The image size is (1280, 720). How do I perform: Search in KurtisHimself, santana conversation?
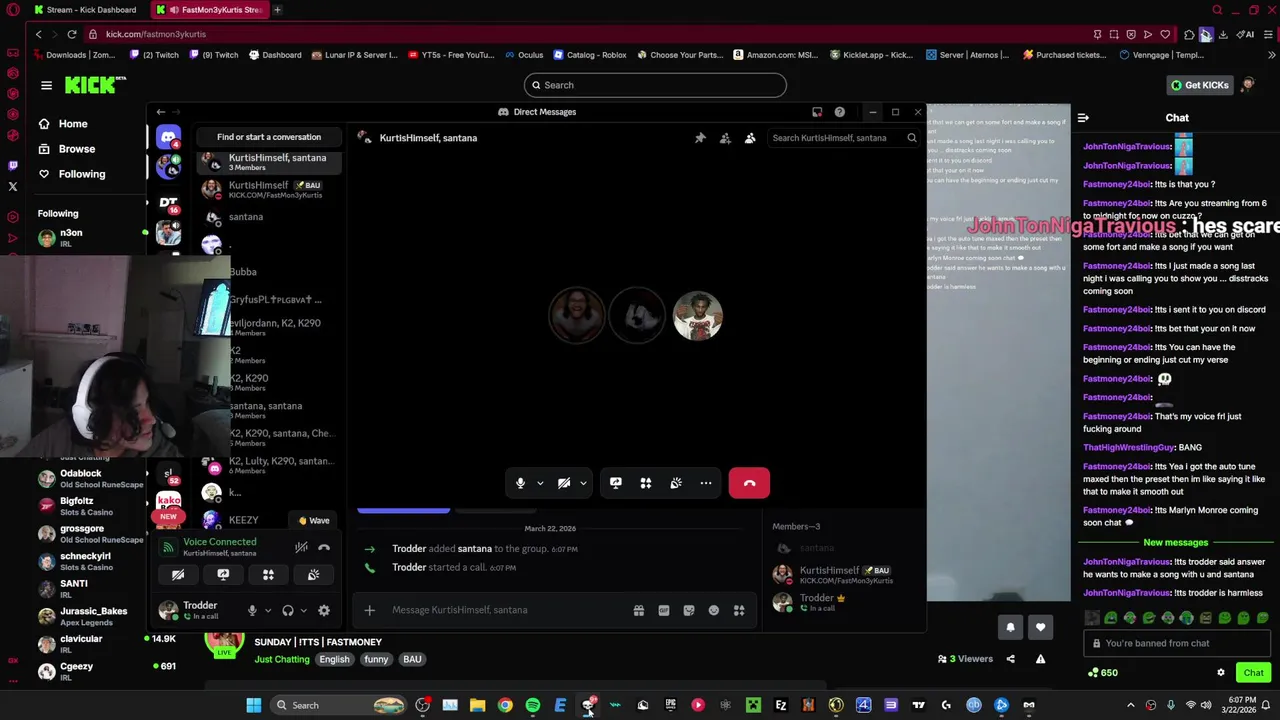click(843, 138)
